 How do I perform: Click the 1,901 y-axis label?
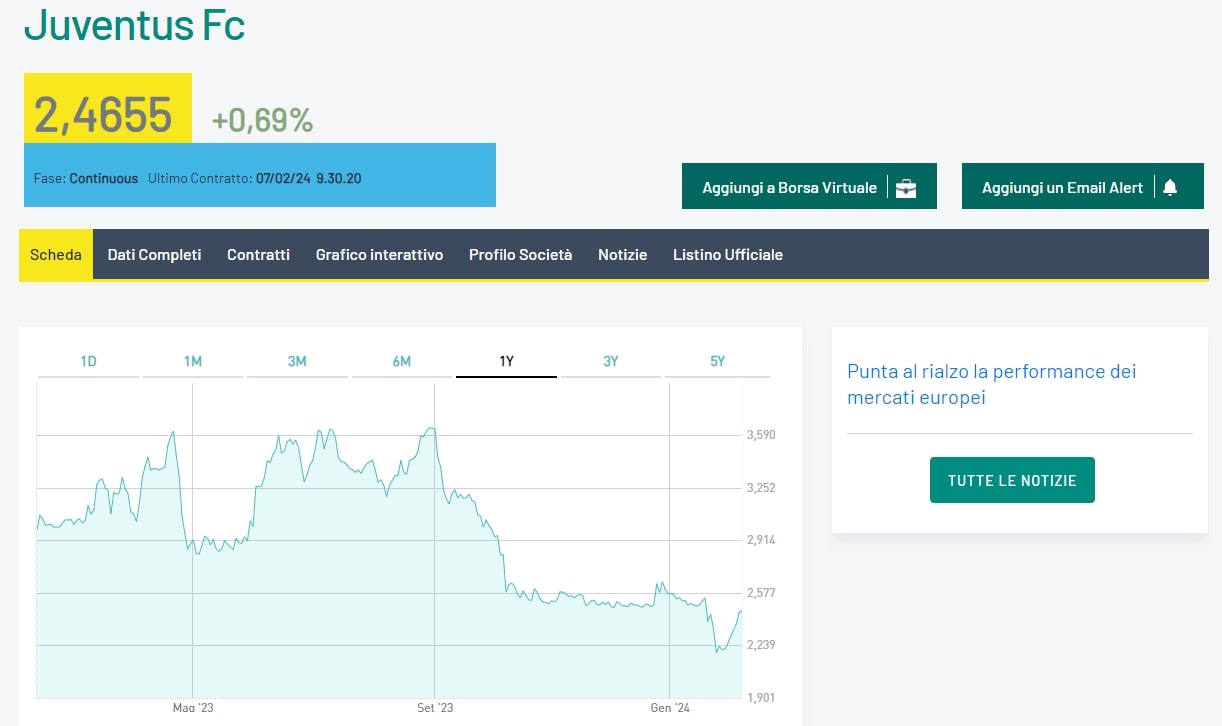click(x=761, y=698)
